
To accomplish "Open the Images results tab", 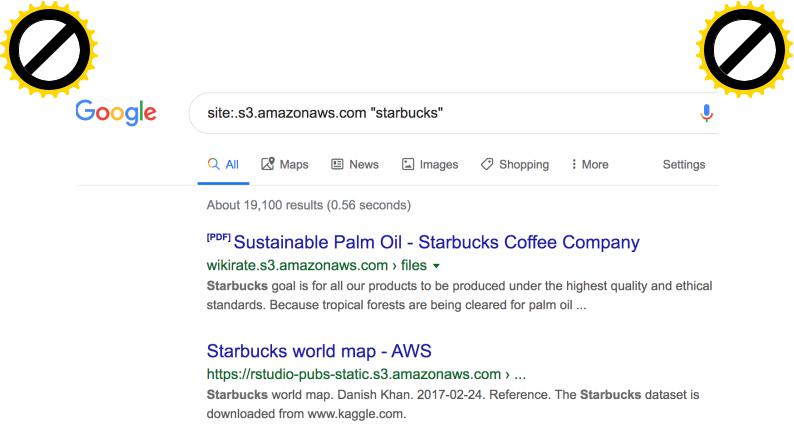I will tap(430, 164).
